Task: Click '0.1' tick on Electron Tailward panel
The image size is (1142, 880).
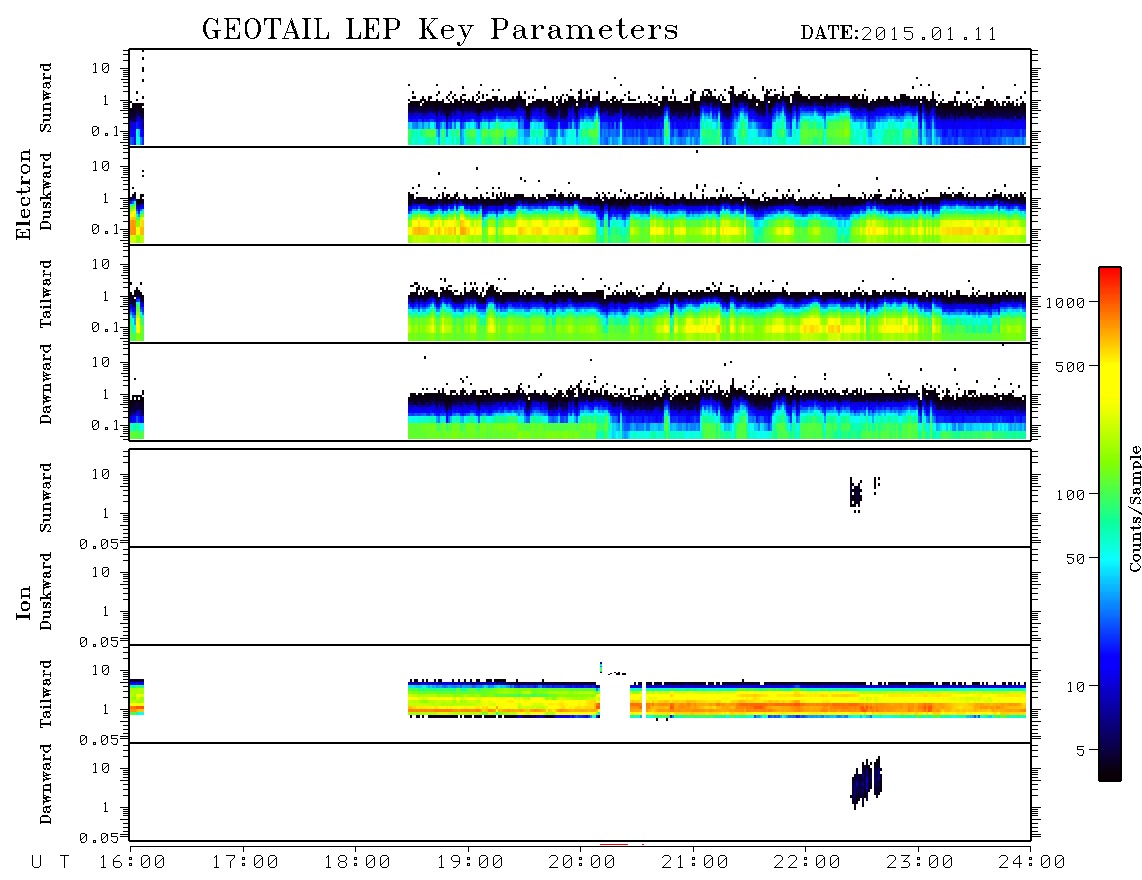Action: point(104,327)
